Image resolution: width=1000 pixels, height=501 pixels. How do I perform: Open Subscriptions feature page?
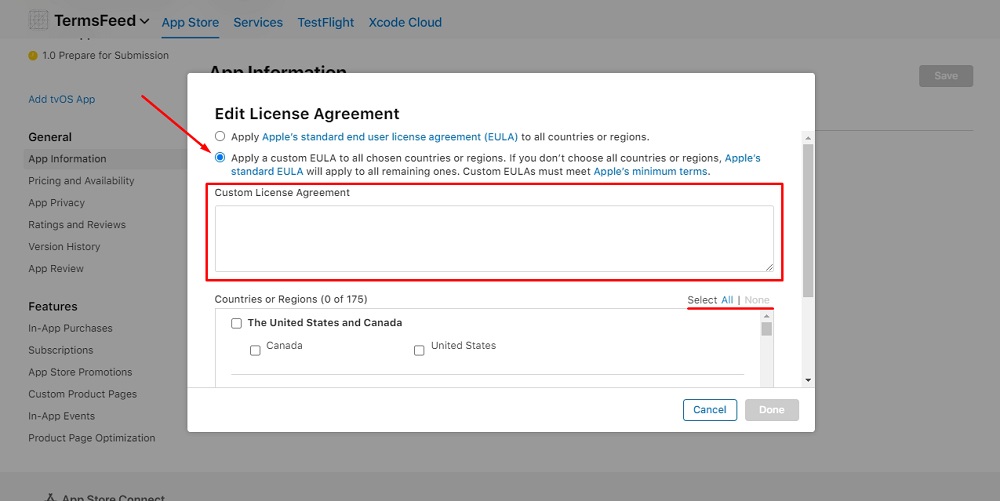[61, 350]
